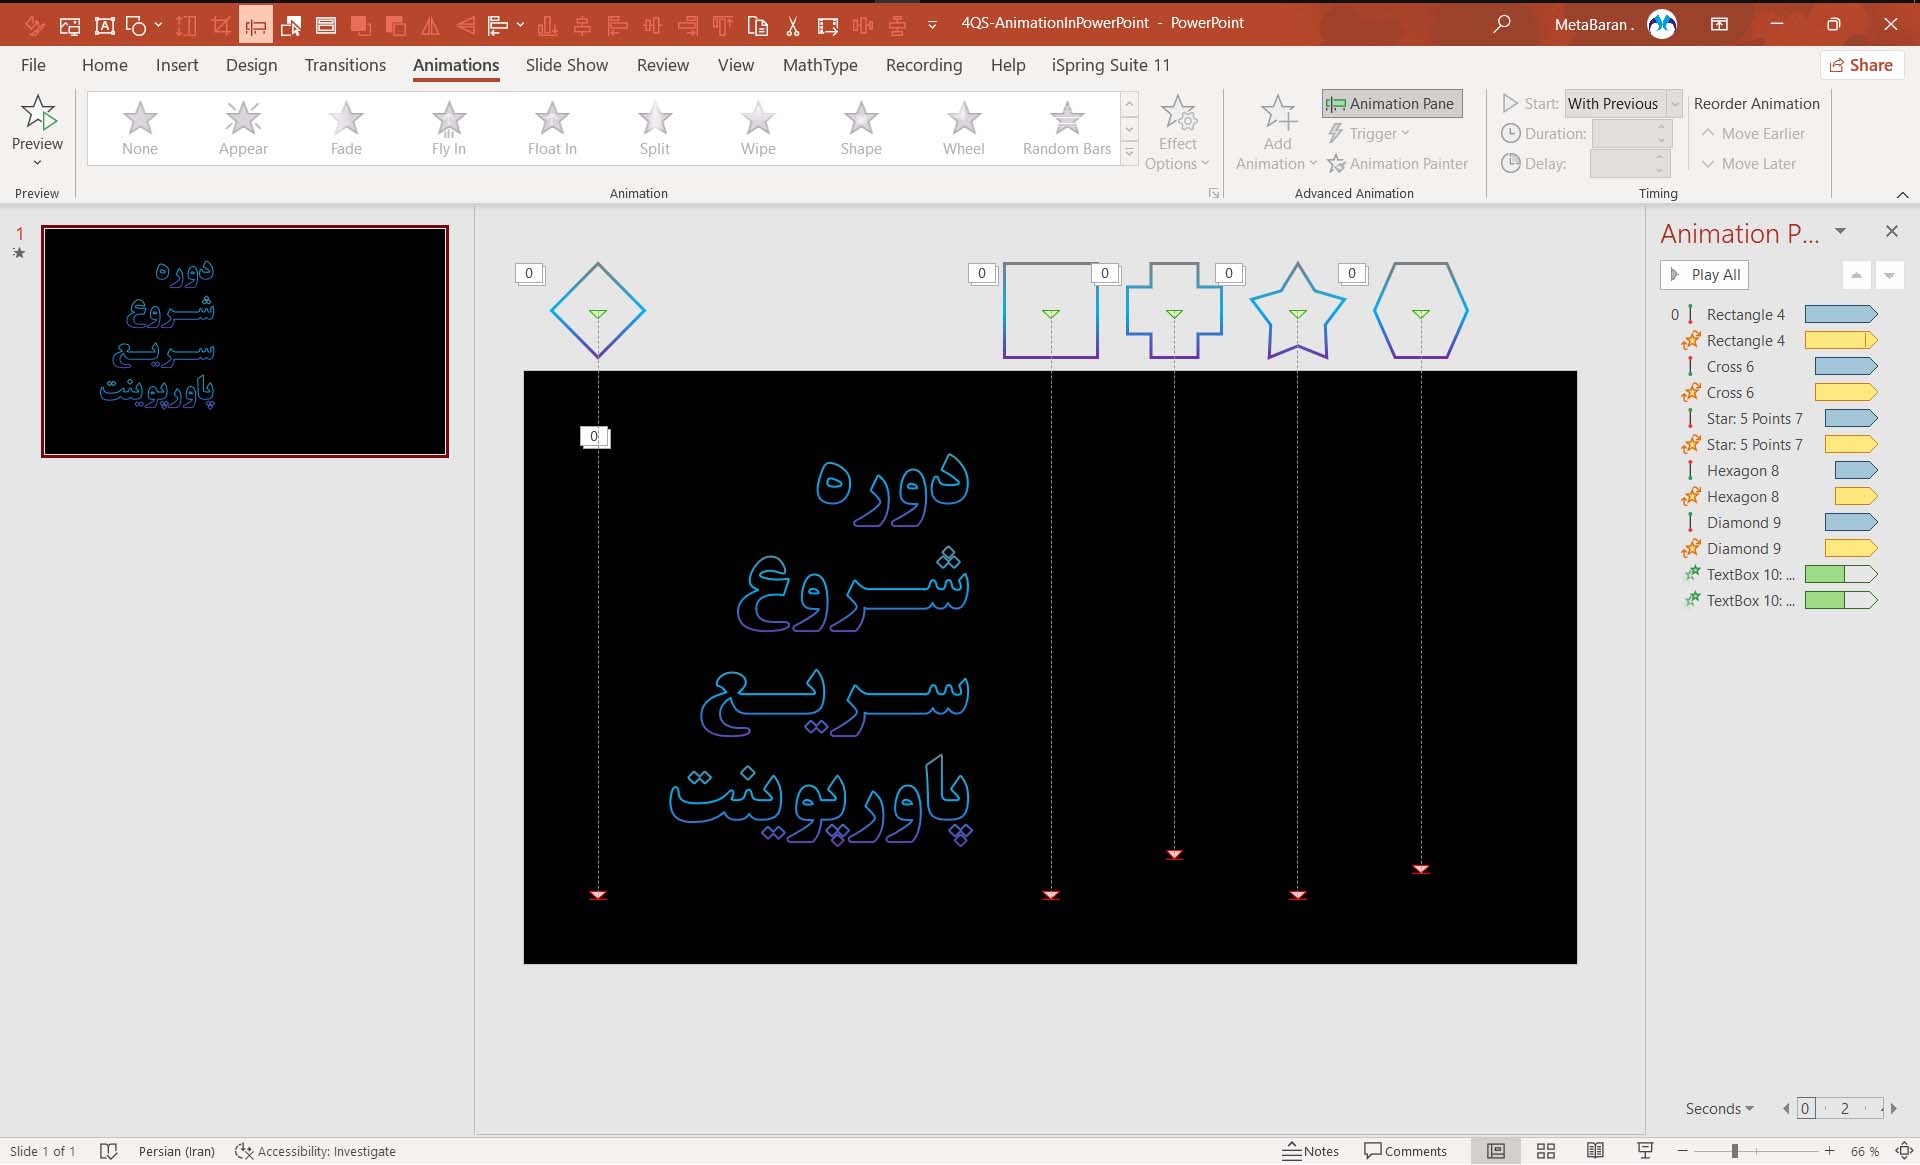The height and width of the screenshot is (1165, 1920).
Task: Choose the Split animation from the gallery
Action: coord(655,129)
